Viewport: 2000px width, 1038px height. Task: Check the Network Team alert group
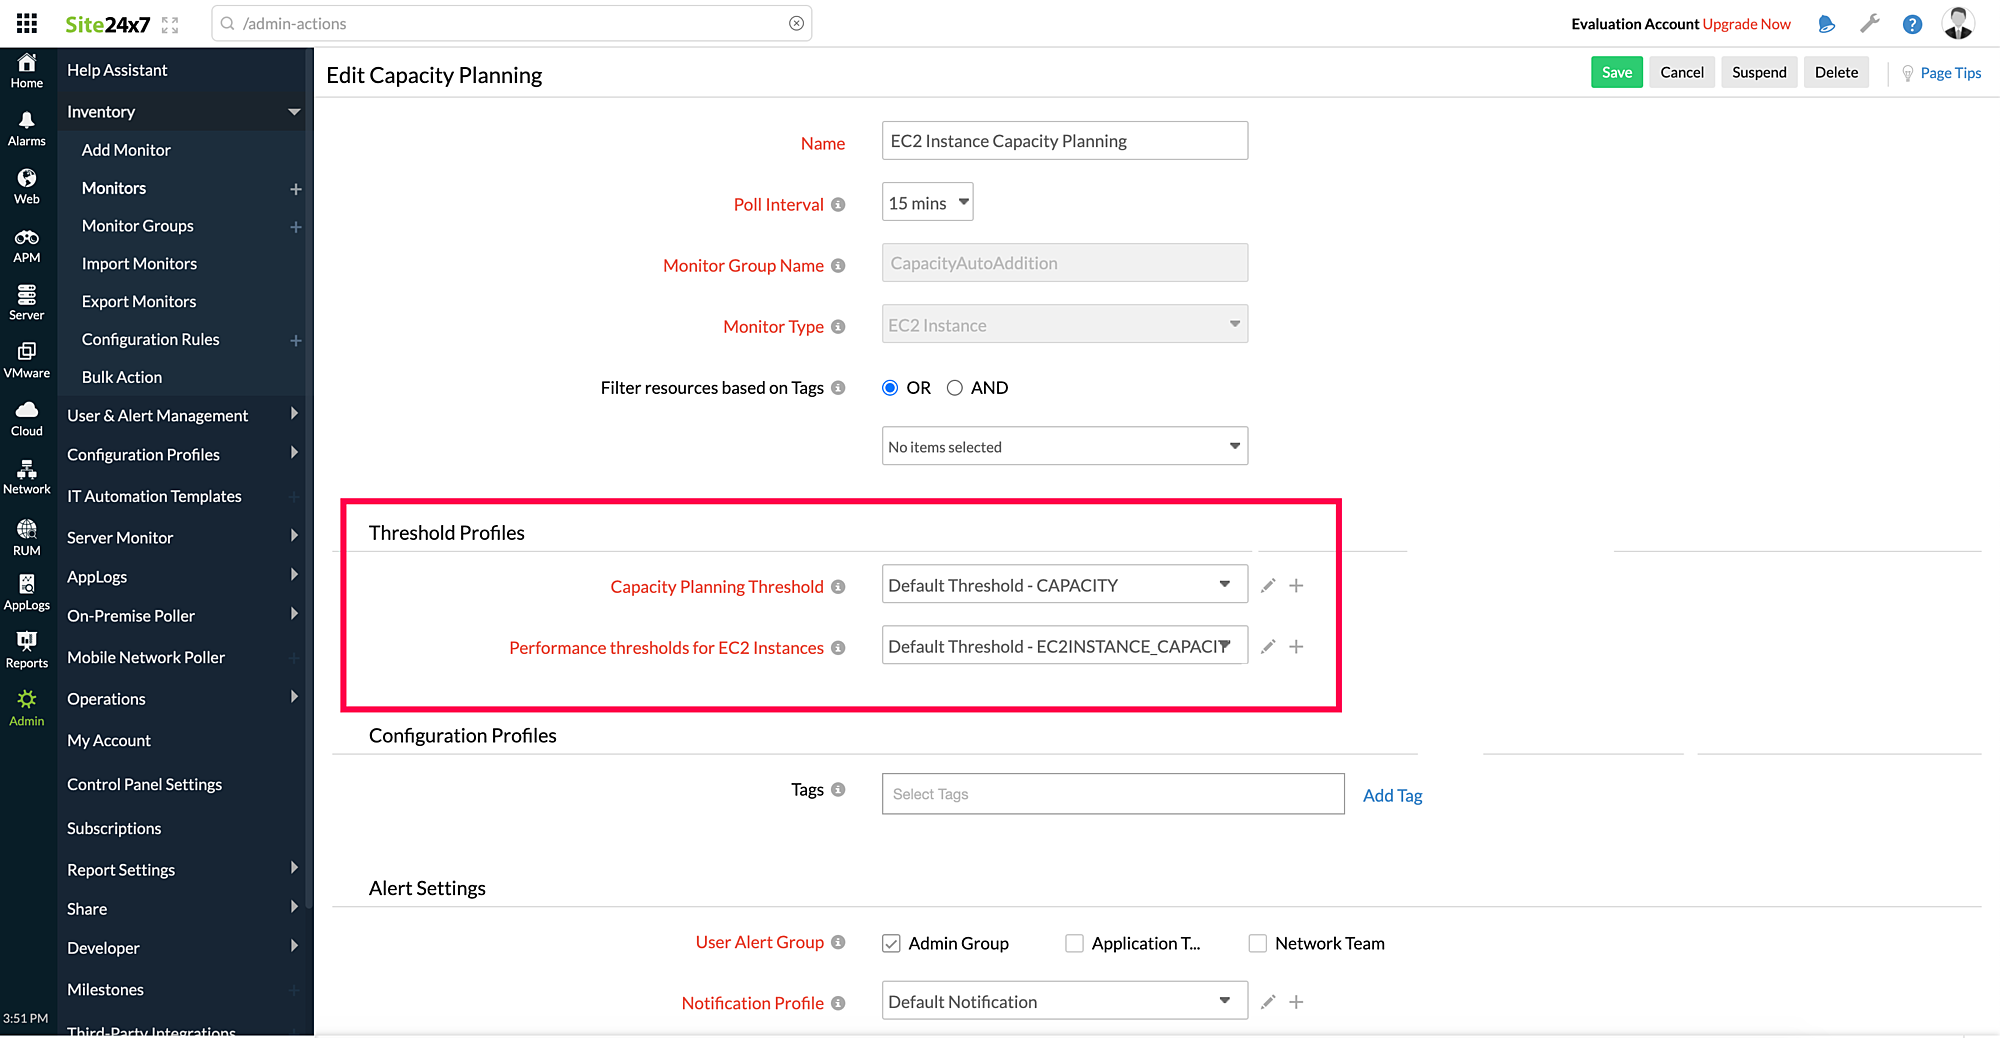pyautogui.click(x=1257, y=943)
